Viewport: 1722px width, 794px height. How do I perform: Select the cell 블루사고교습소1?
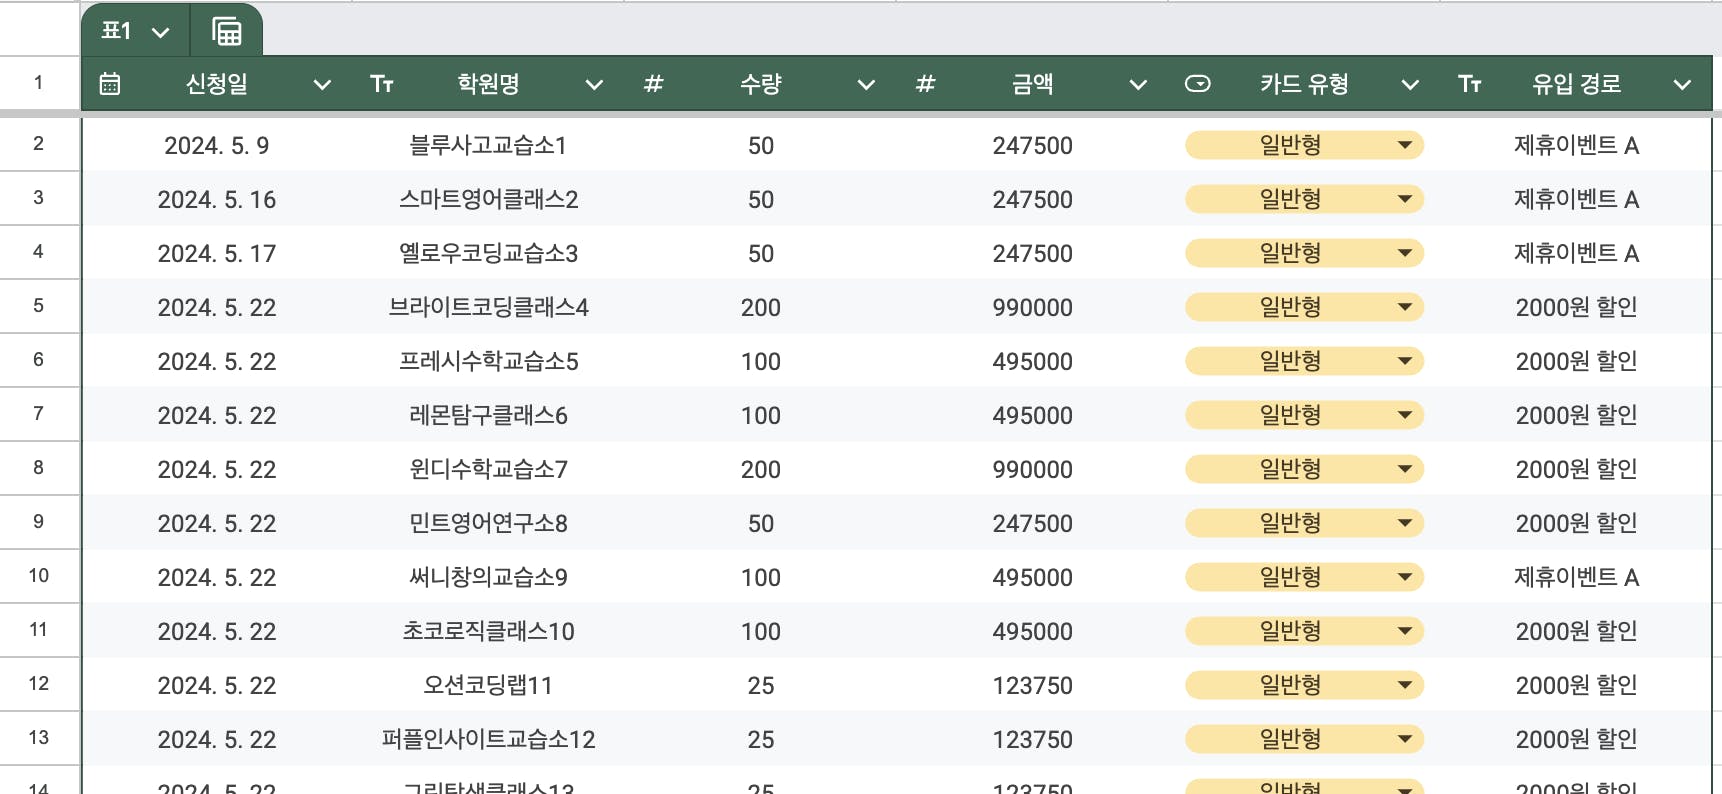coord(488,146)
